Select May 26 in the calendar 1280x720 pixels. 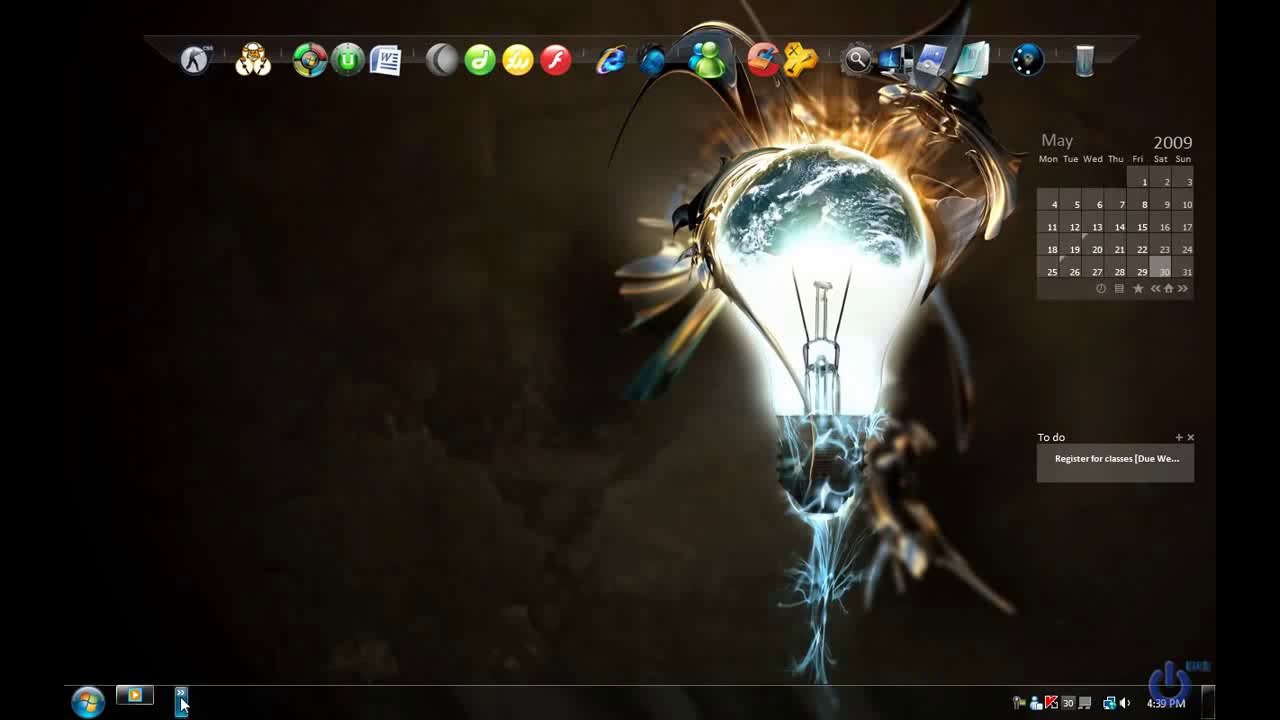coord(1070,267)
